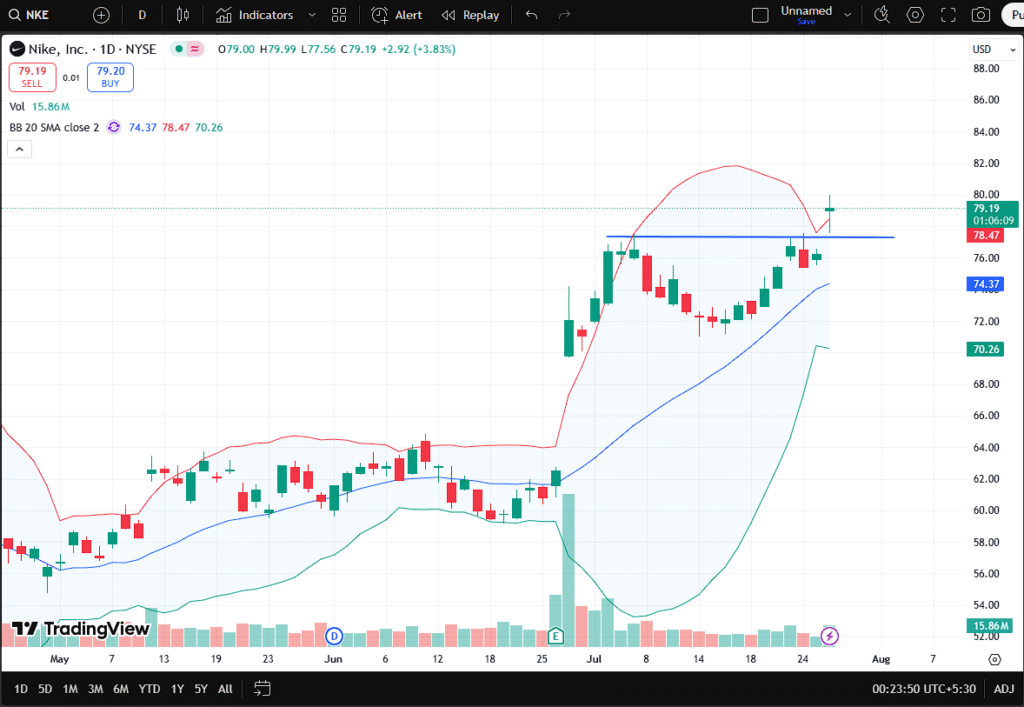The width and height of the screenshot is (1024, 707).
Task: Add a compare symbol with the plus icon
Action: [x=101, y=15]
